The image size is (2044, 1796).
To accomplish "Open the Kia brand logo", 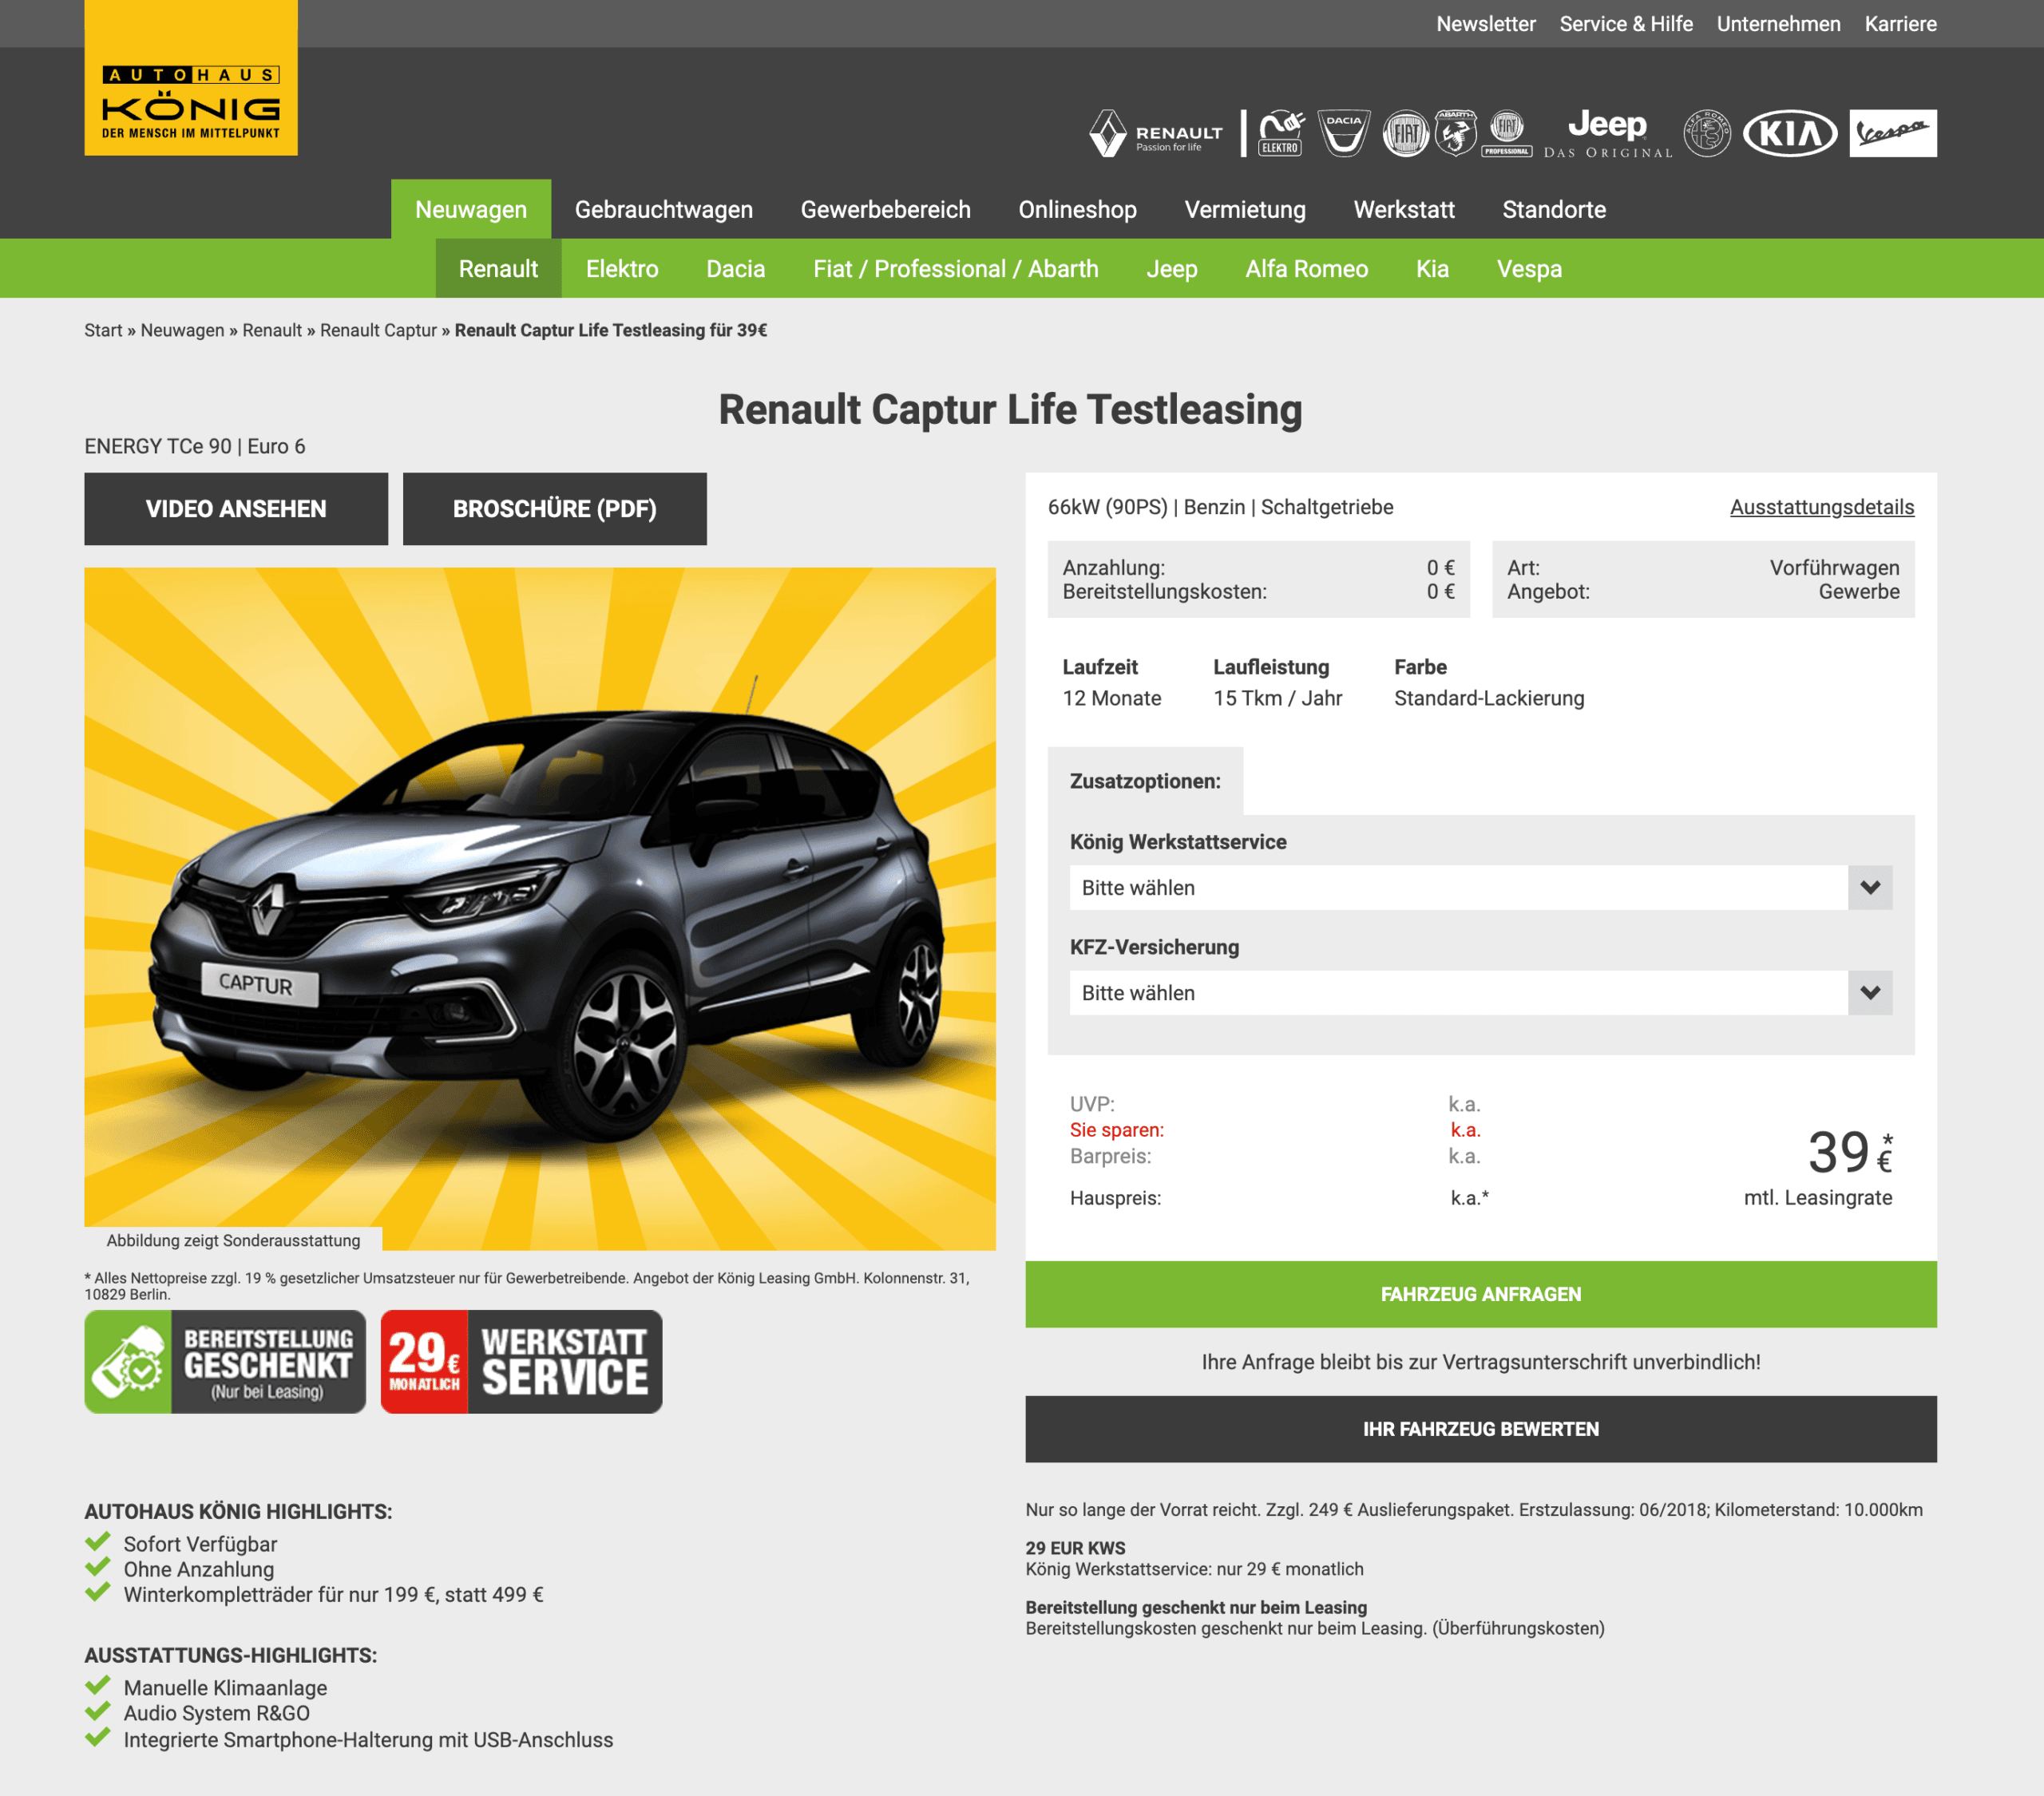I will (x=1790, y=133).
